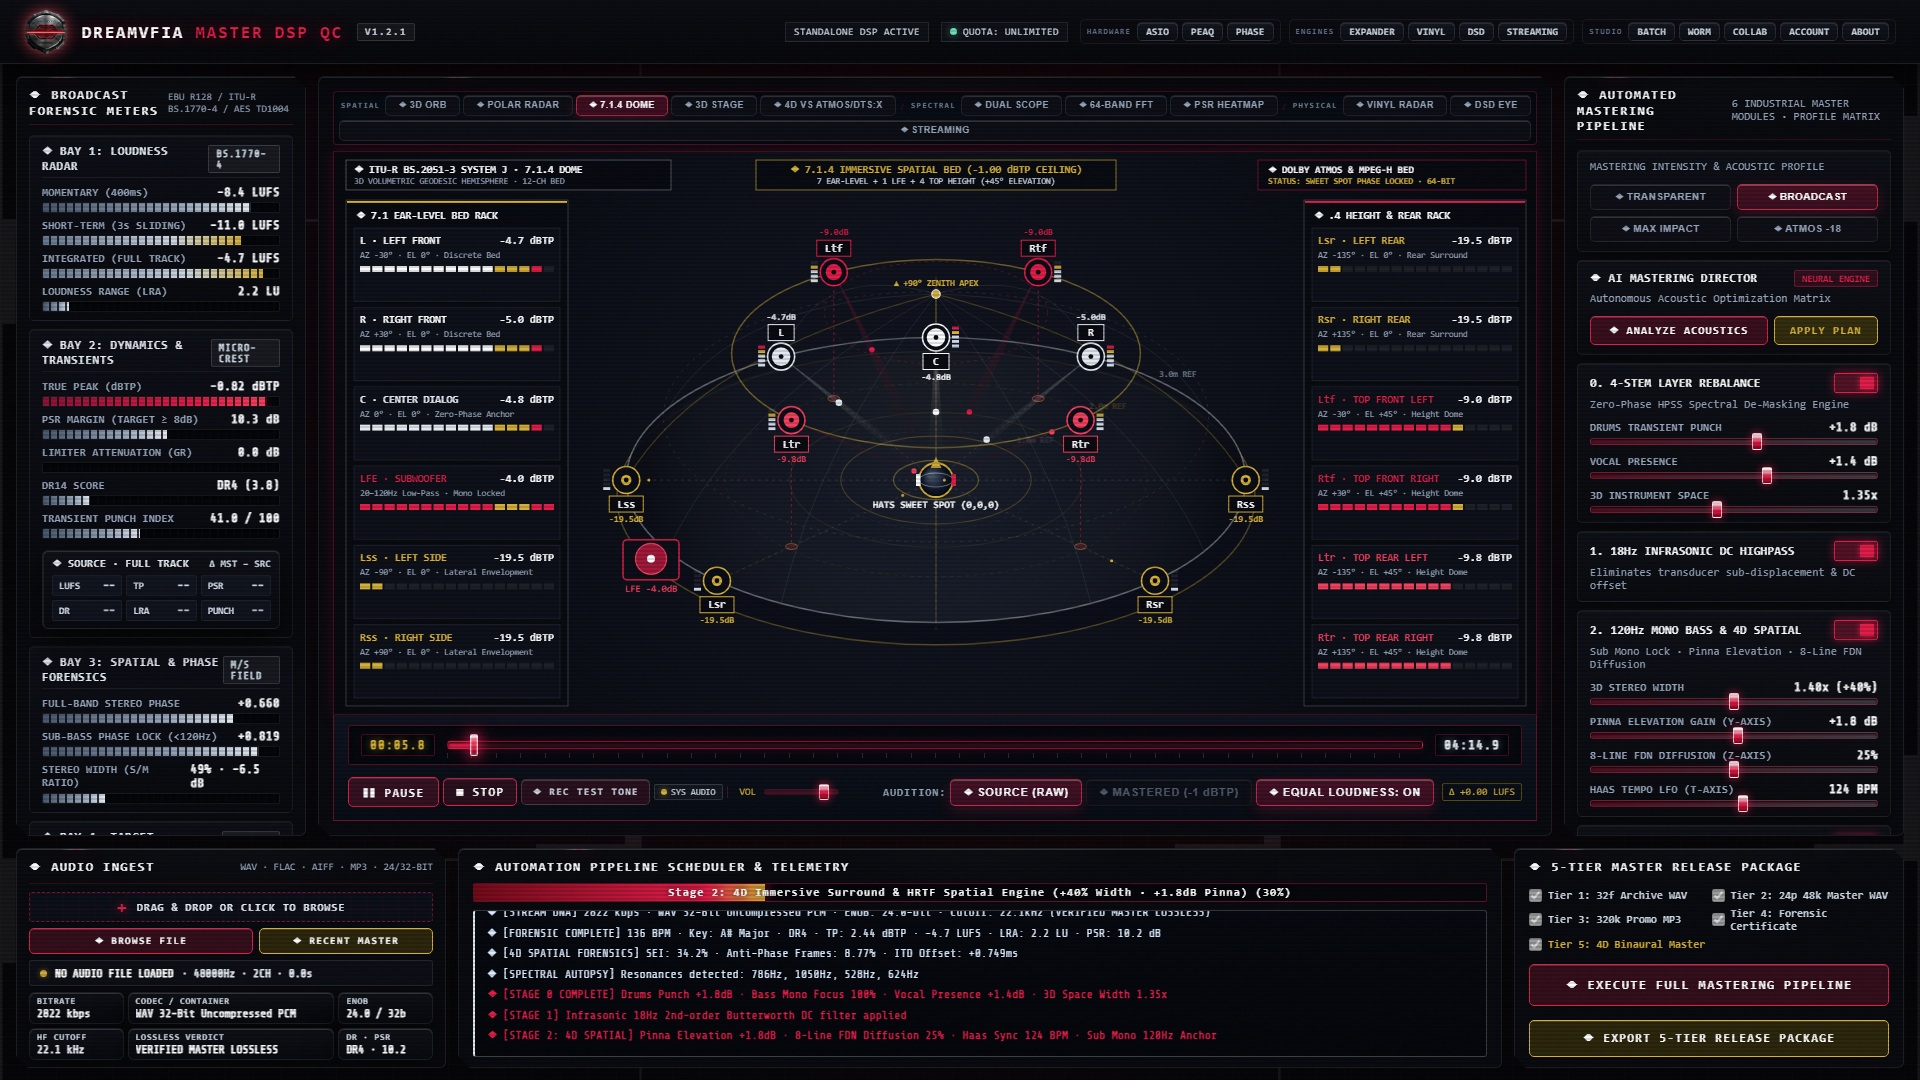This screenshot has height=1080, width=1920.
Task: Toggle EQUAL LOUDNESS: ON audition
Action: click(x=1344, y=792)
